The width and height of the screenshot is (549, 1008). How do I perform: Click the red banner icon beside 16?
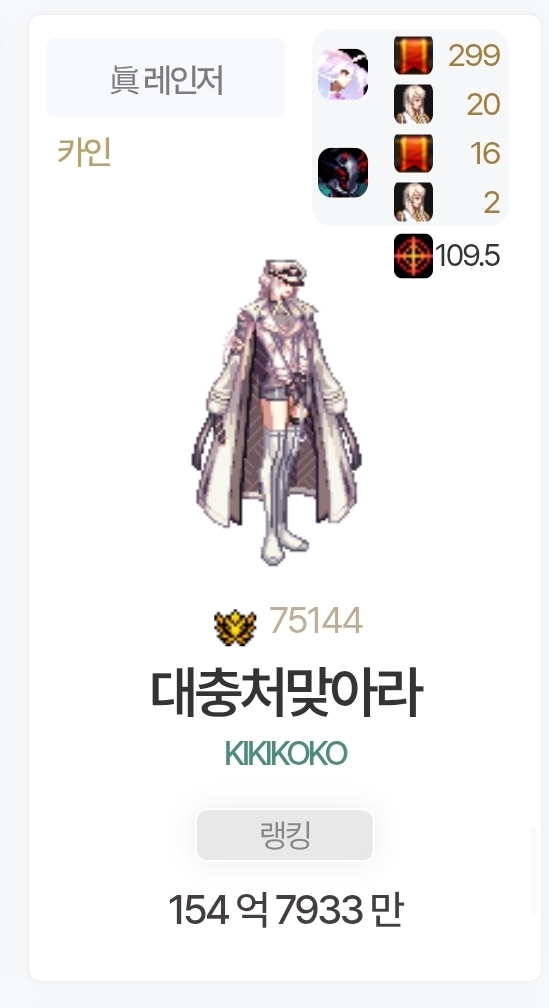[413, 153]
